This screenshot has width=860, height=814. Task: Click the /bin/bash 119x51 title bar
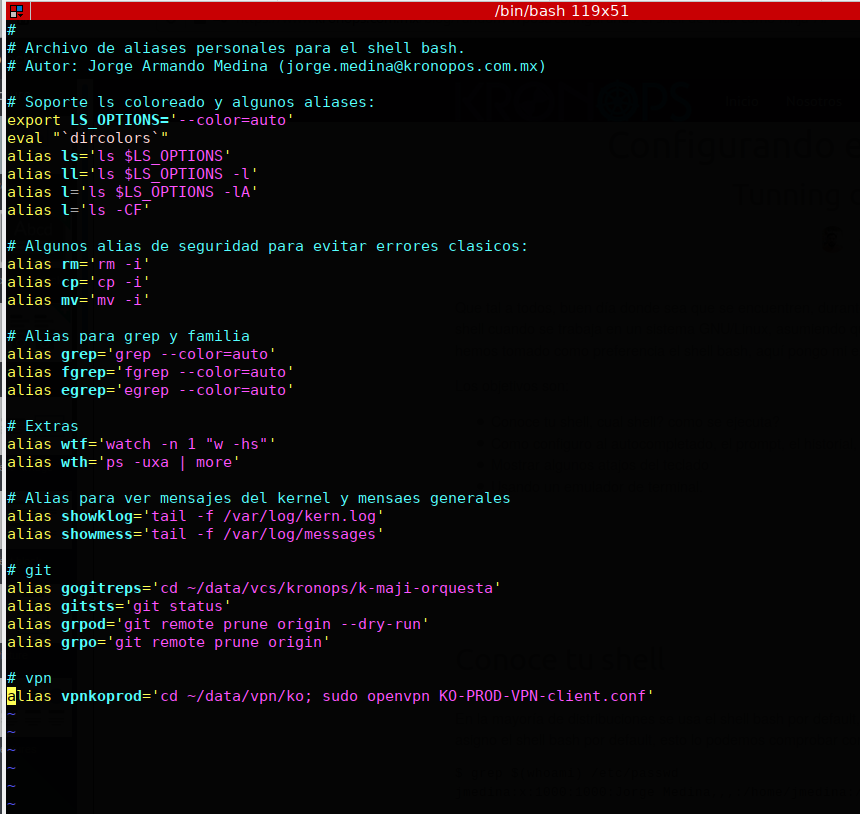point(560,11)
